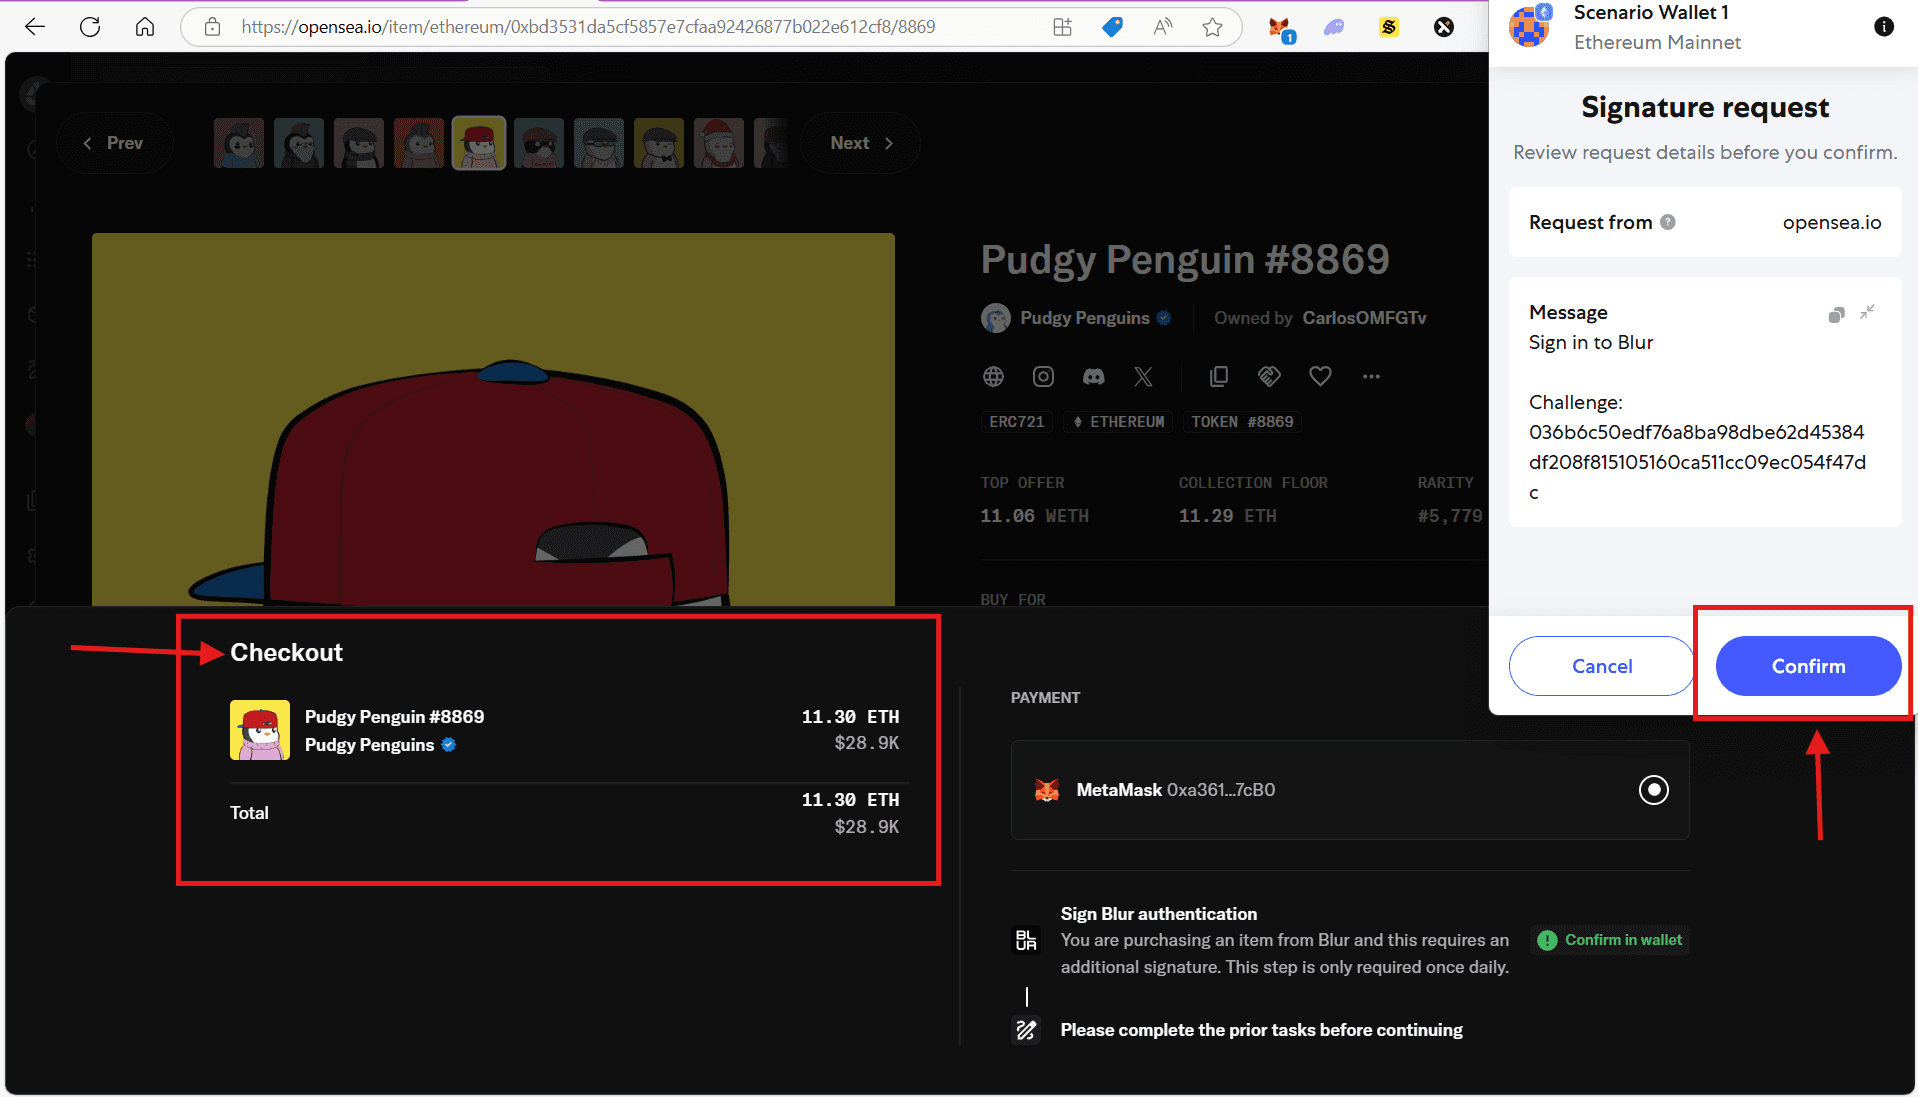Open the browser home page icon
The height and width of the screenshot is (1097, 1918).
coord(145,27)
